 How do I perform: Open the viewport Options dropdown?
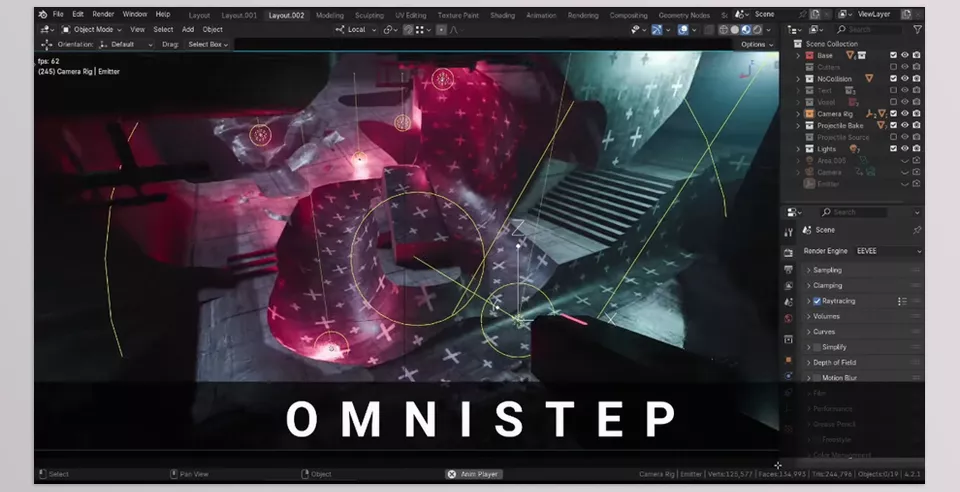point(757,45)
